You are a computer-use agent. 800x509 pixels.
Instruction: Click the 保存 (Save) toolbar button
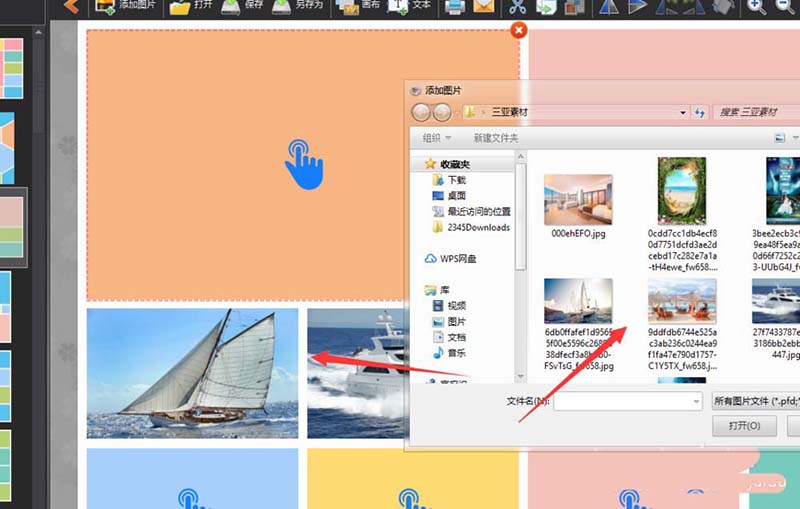(242, 6)
